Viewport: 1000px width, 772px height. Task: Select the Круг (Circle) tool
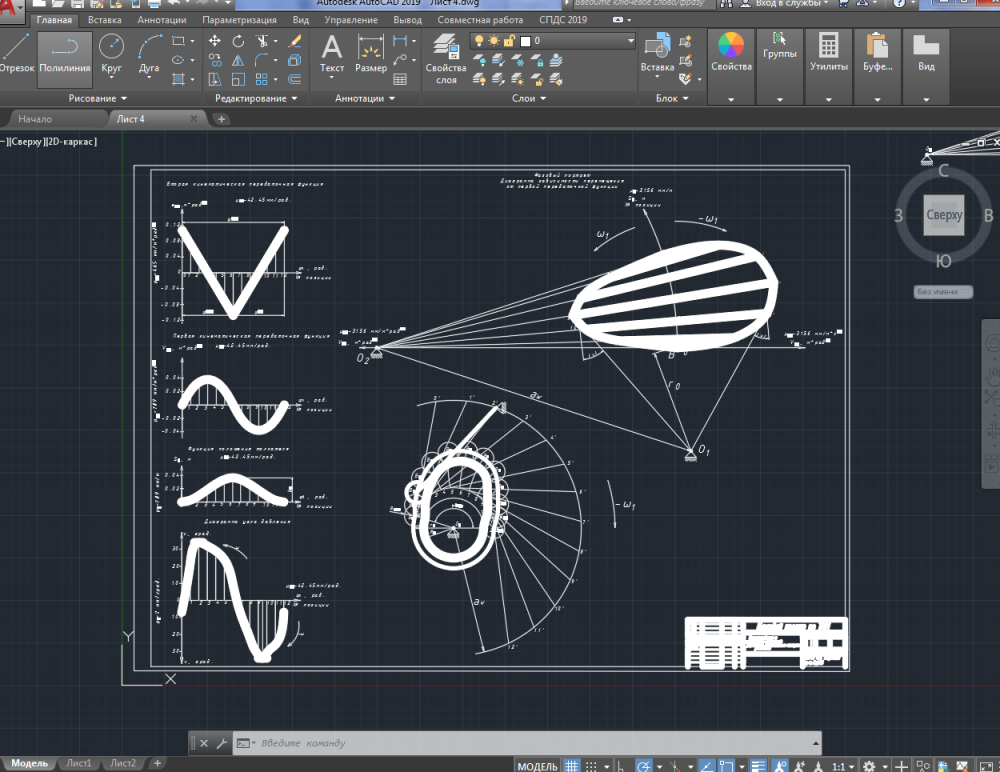[112, 55]
